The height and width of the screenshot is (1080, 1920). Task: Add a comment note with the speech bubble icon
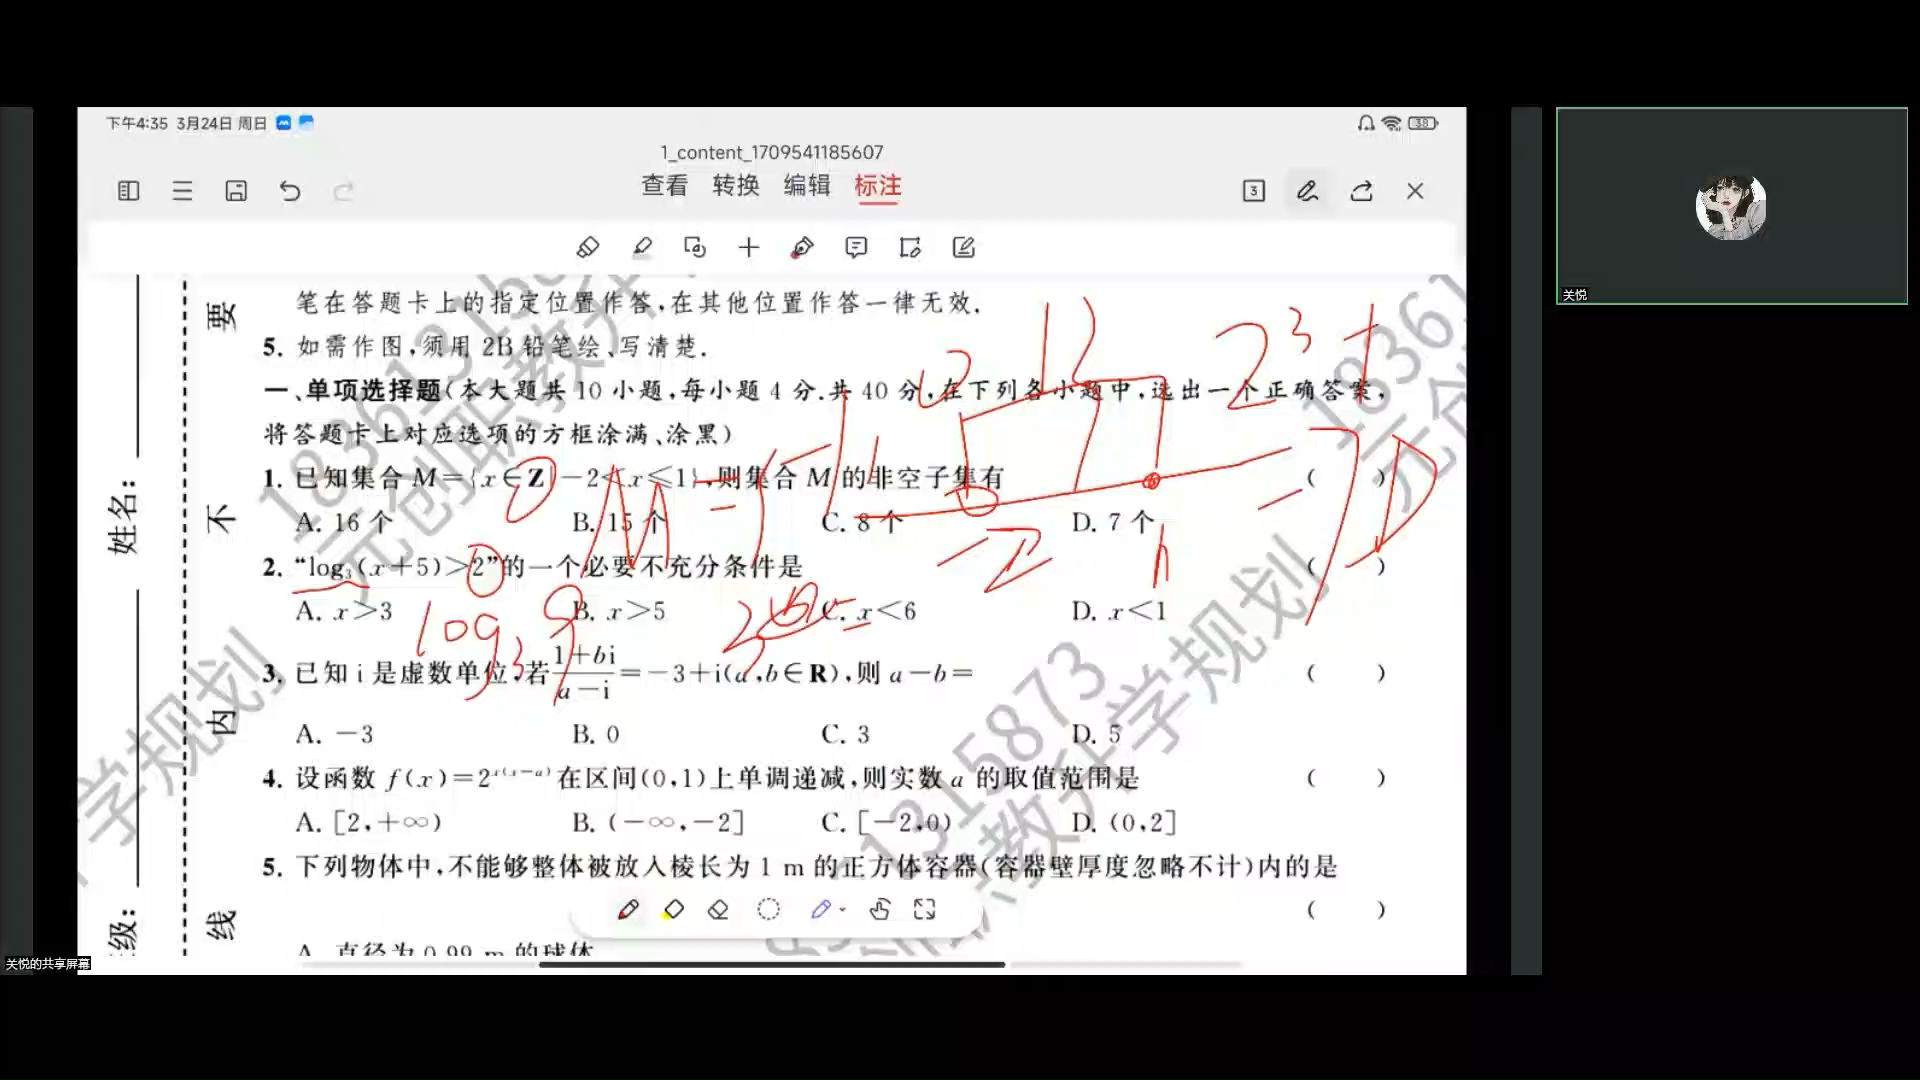[856, 247]
